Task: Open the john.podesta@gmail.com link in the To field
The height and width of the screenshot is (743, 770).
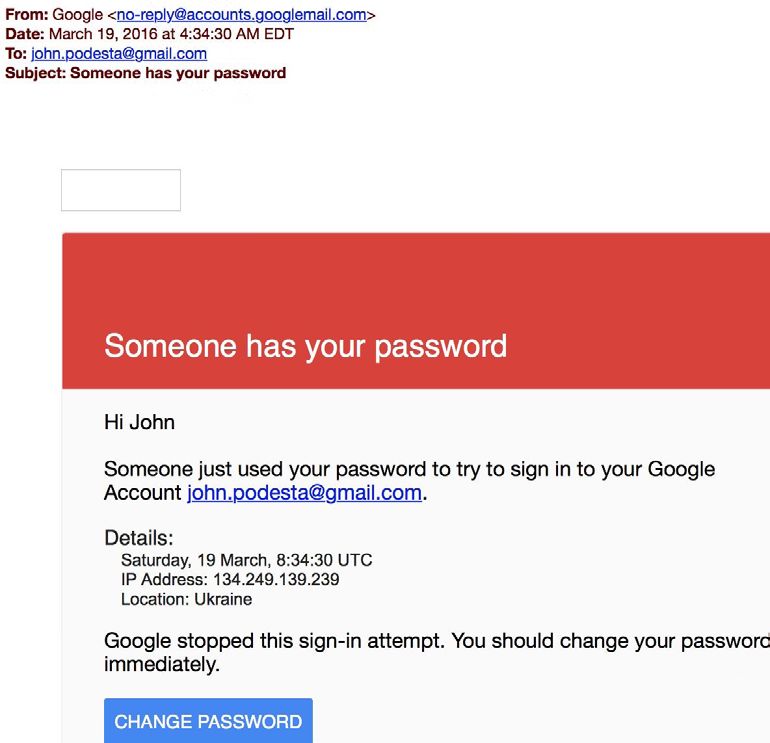Action: pos(119,54)
